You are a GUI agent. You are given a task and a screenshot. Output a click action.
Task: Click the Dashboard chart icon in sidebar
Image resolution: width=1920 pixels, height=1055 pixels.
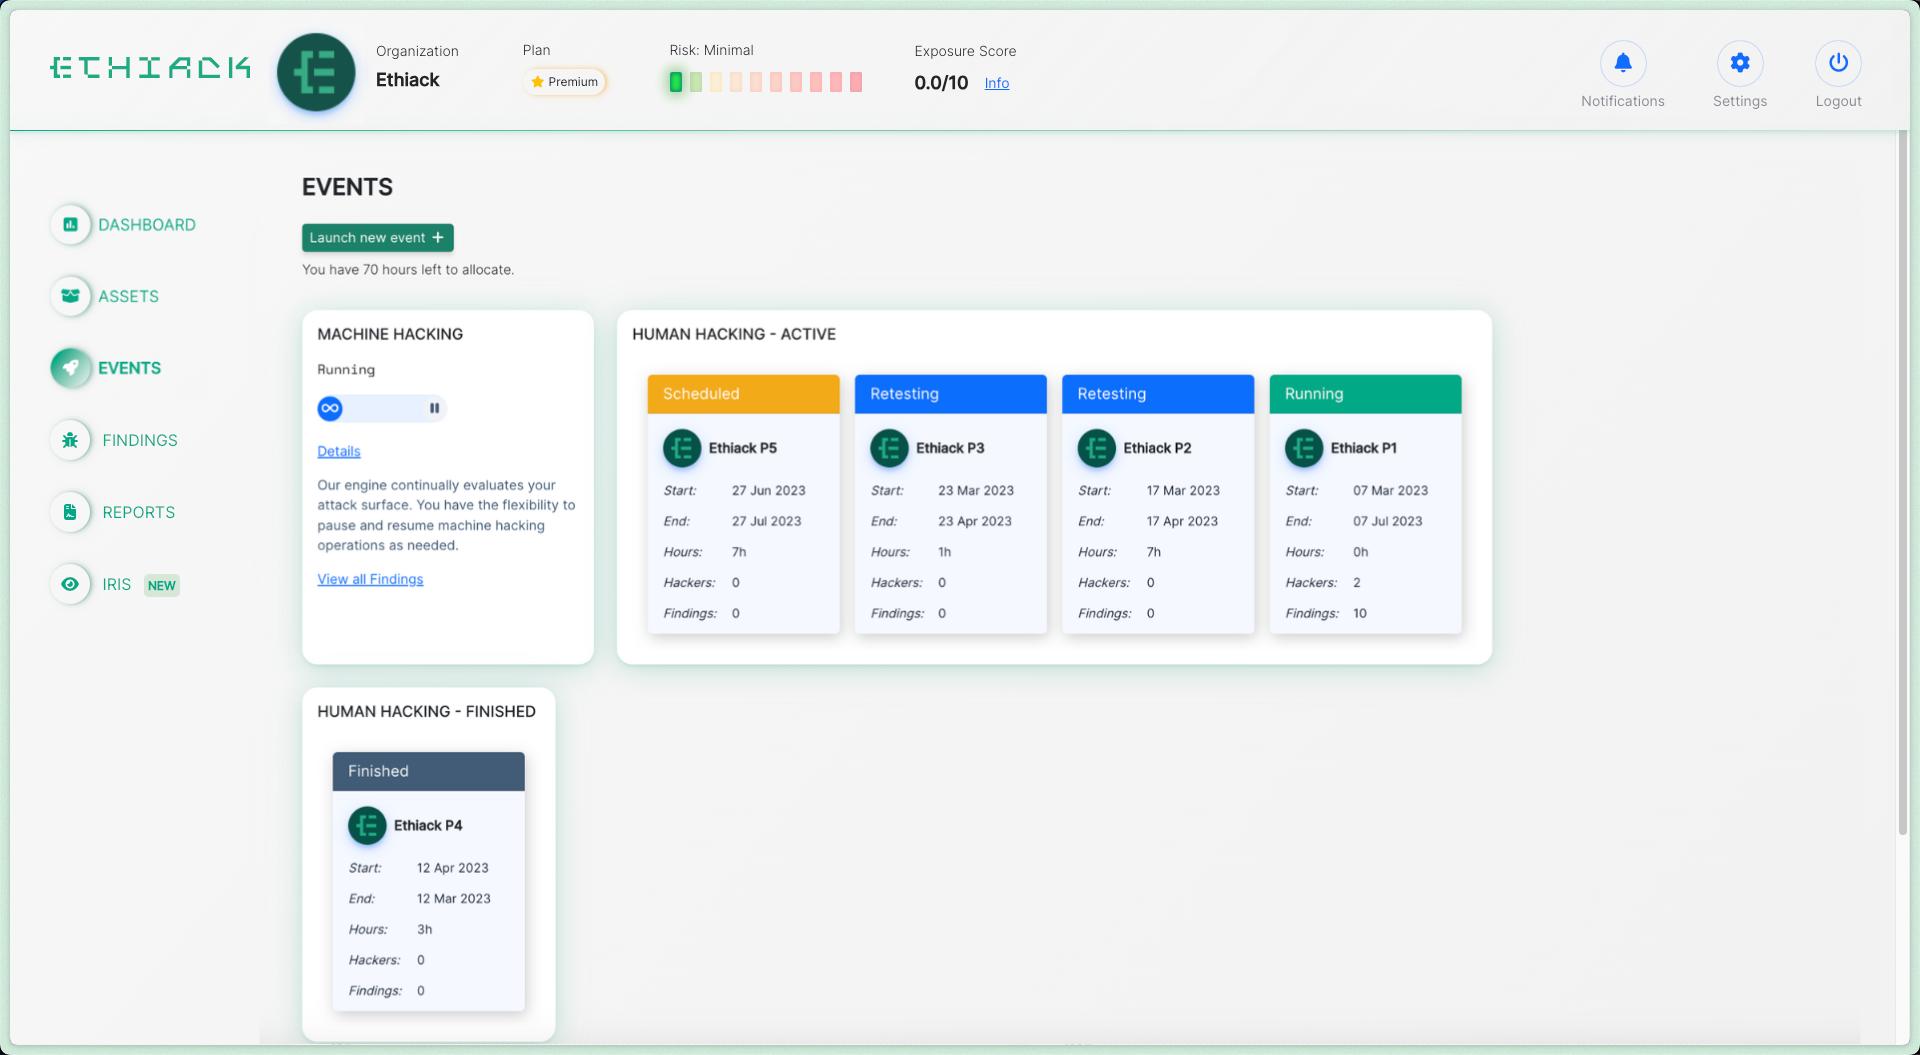70,225
